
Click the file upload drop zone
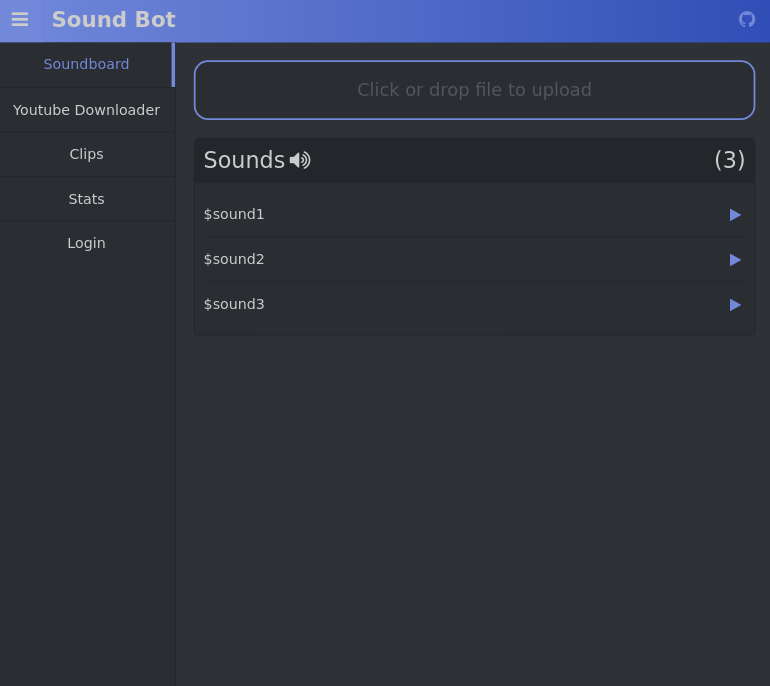coord(474,90)
